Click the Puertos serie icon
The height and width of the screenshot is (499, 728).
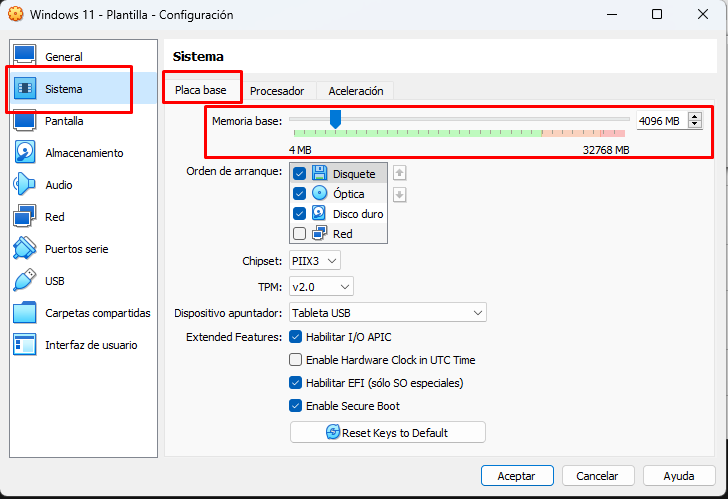25,249
